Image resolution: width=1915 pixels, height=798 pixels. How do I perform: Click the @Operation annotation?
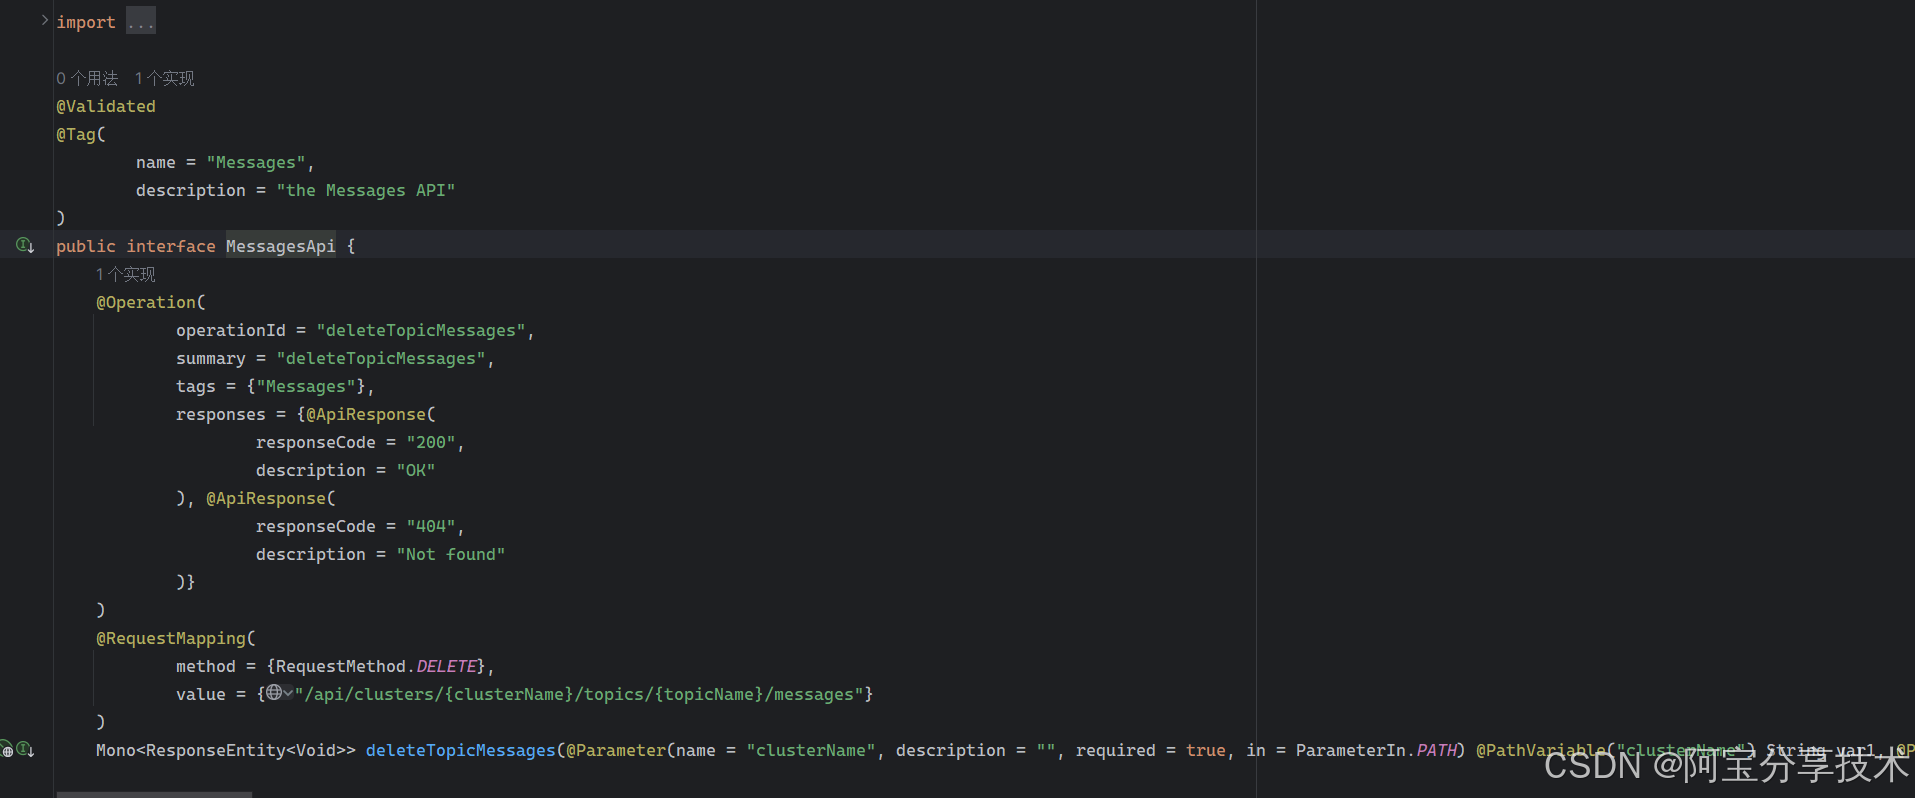tap(146, 302)
